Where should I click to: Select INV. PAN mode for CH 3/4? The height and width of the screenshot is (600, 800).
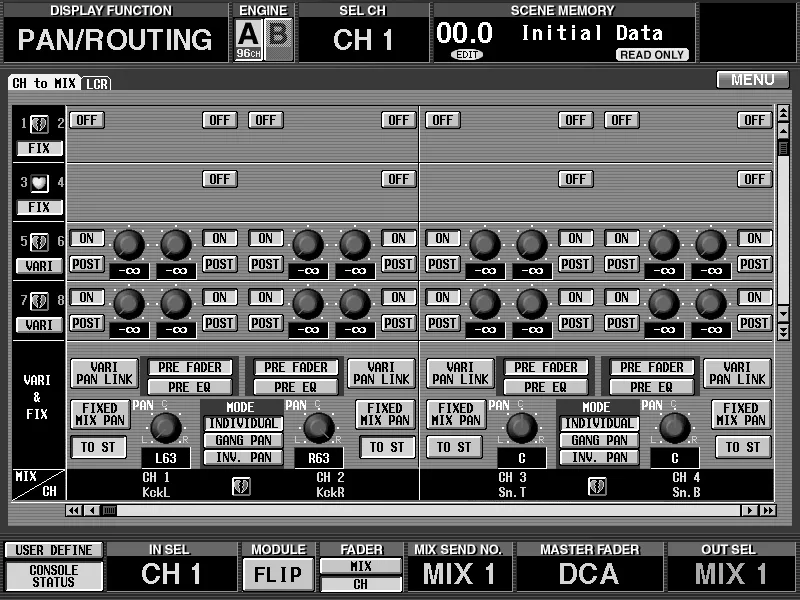tap(599, 457)
